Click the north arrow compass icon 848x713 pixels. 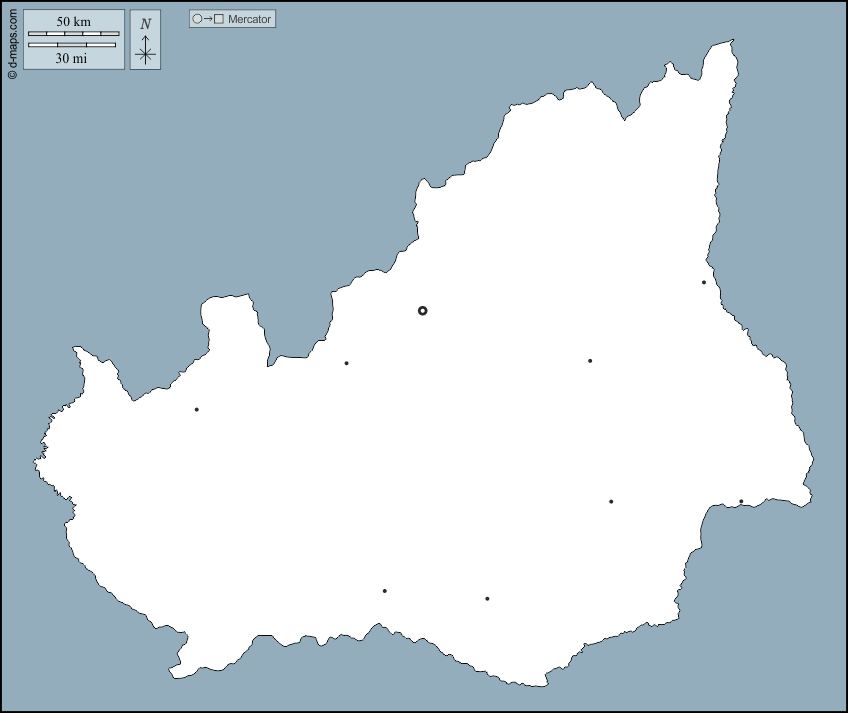point(145,40)
